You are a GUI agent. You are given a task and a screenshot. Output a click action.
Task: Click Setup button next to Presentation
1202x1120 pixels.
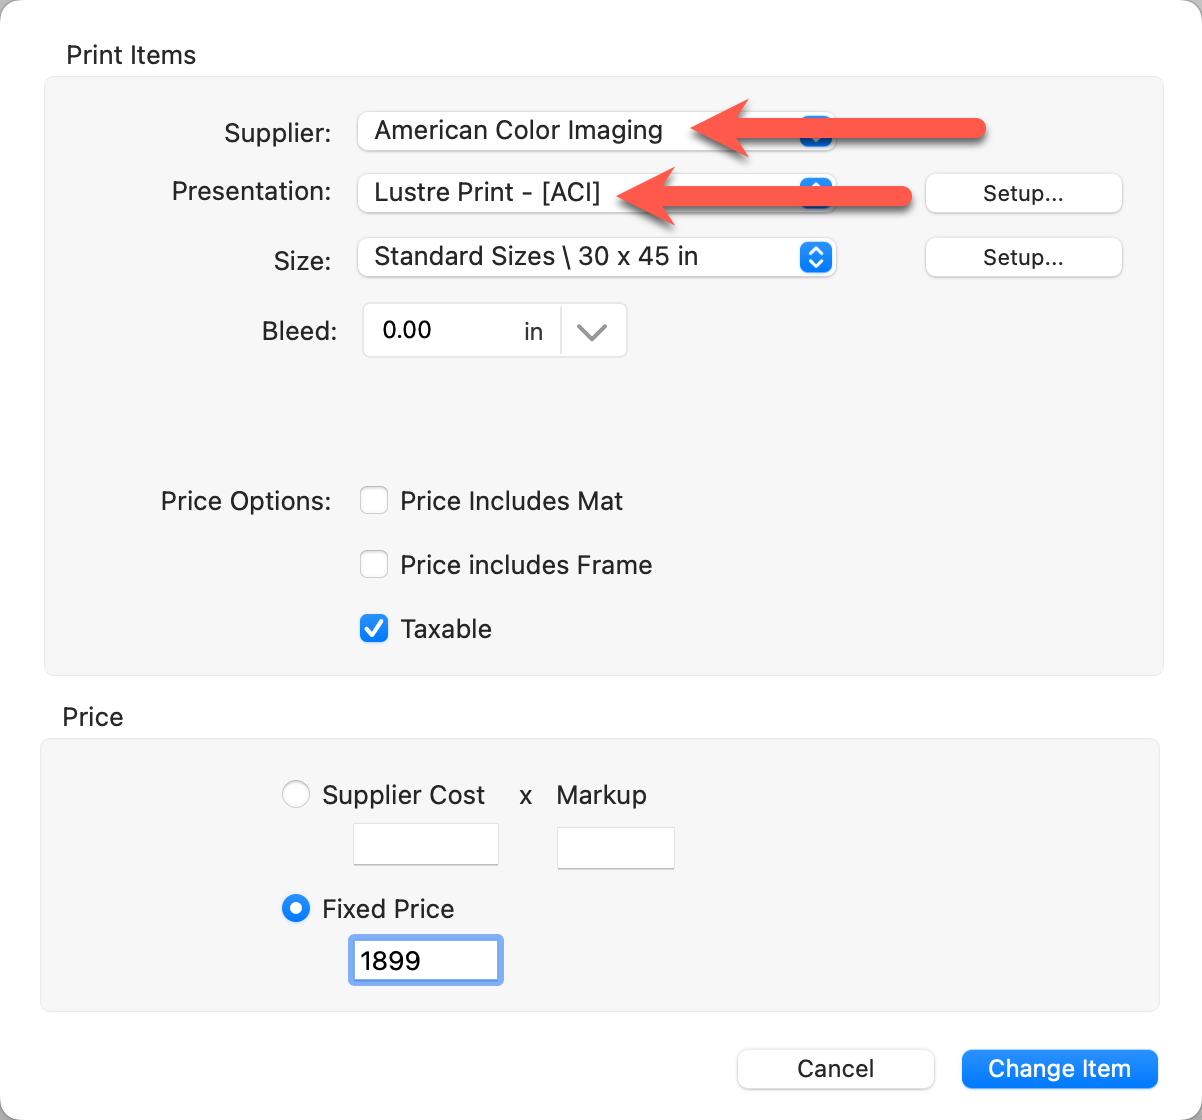pos(1023,193)
